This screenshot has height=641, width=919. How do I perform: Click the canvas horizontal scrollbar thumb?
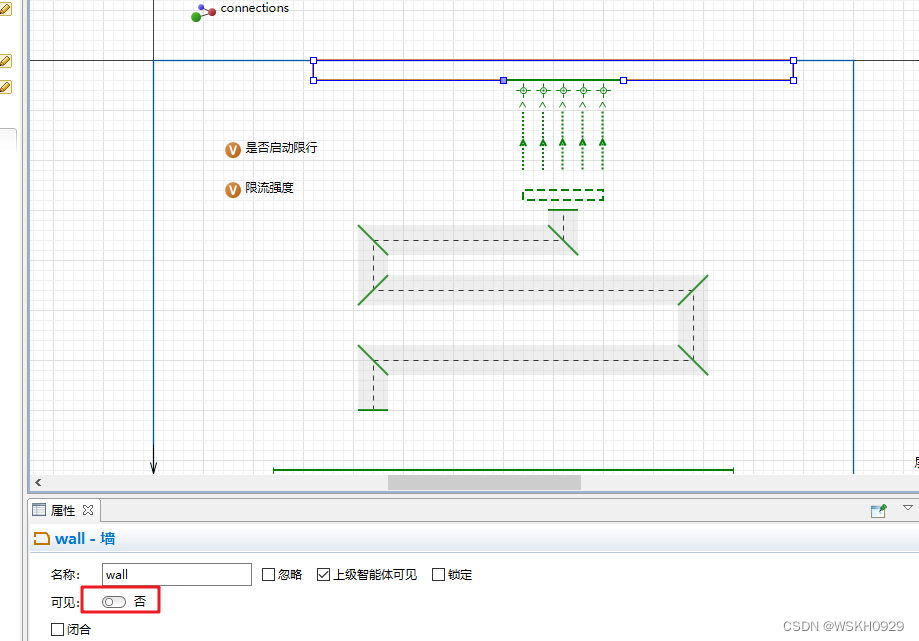pos(484,482)
